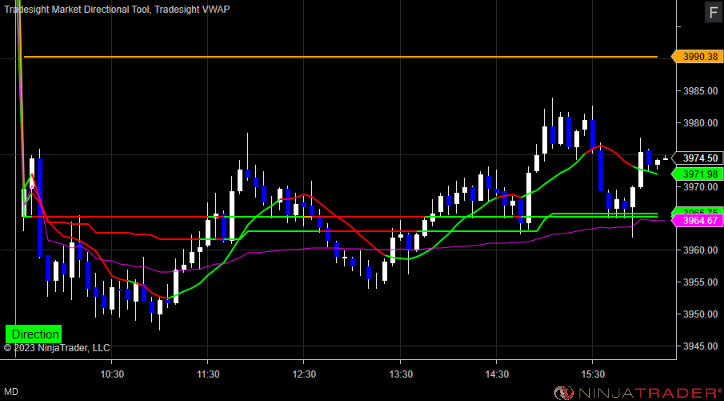This screenshot has width=724, height=401.
Task: Select the 3974.50 current price marker
Action: click(697, 158)
